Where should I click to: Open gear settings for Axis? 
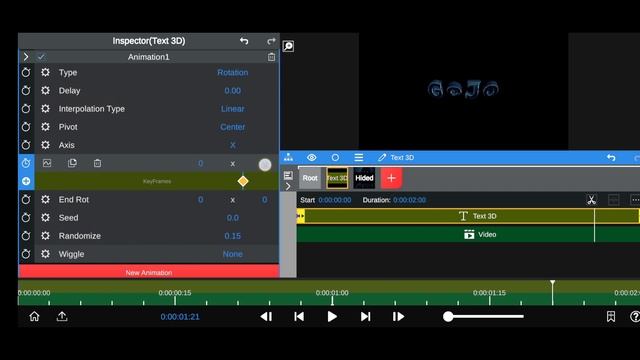[x=45, y=145]
